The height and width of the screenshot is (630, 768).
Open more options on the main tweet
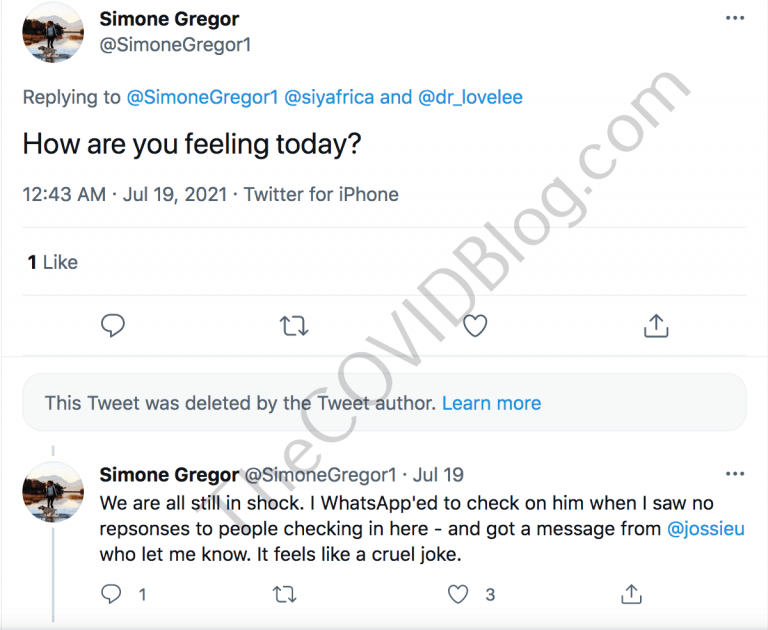735,20
